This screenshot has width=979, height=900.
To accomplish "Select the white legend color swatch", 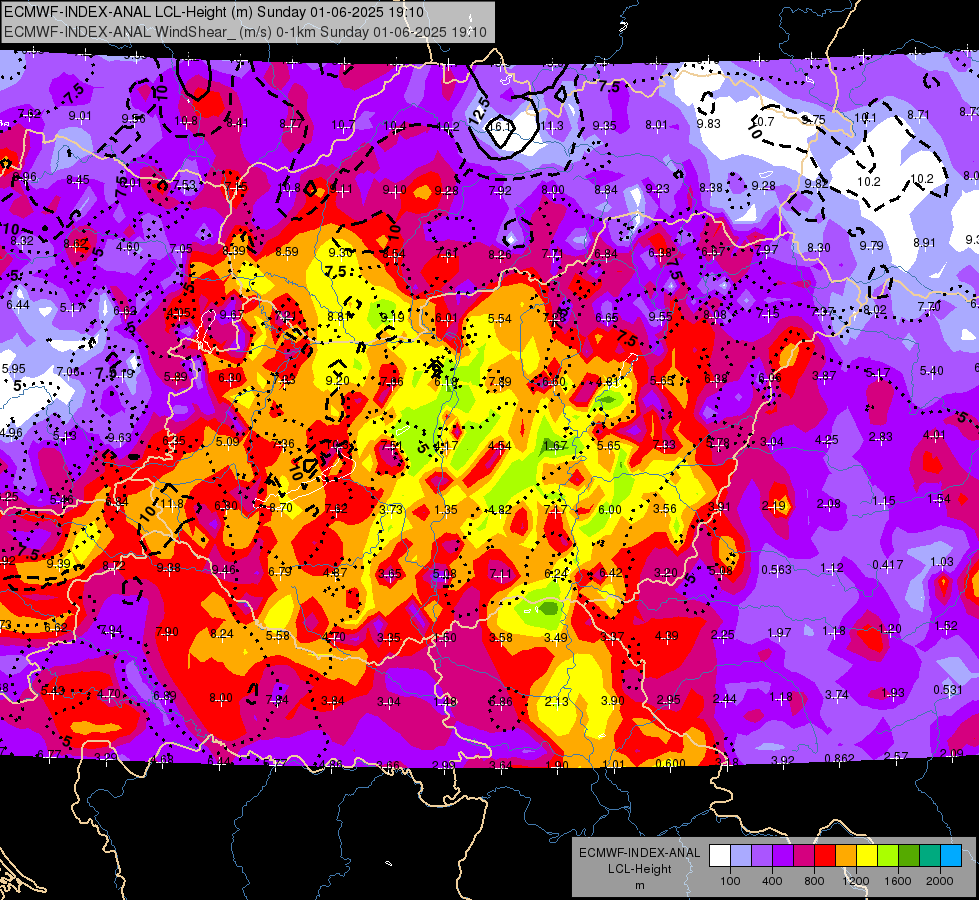I will [720, 856].
